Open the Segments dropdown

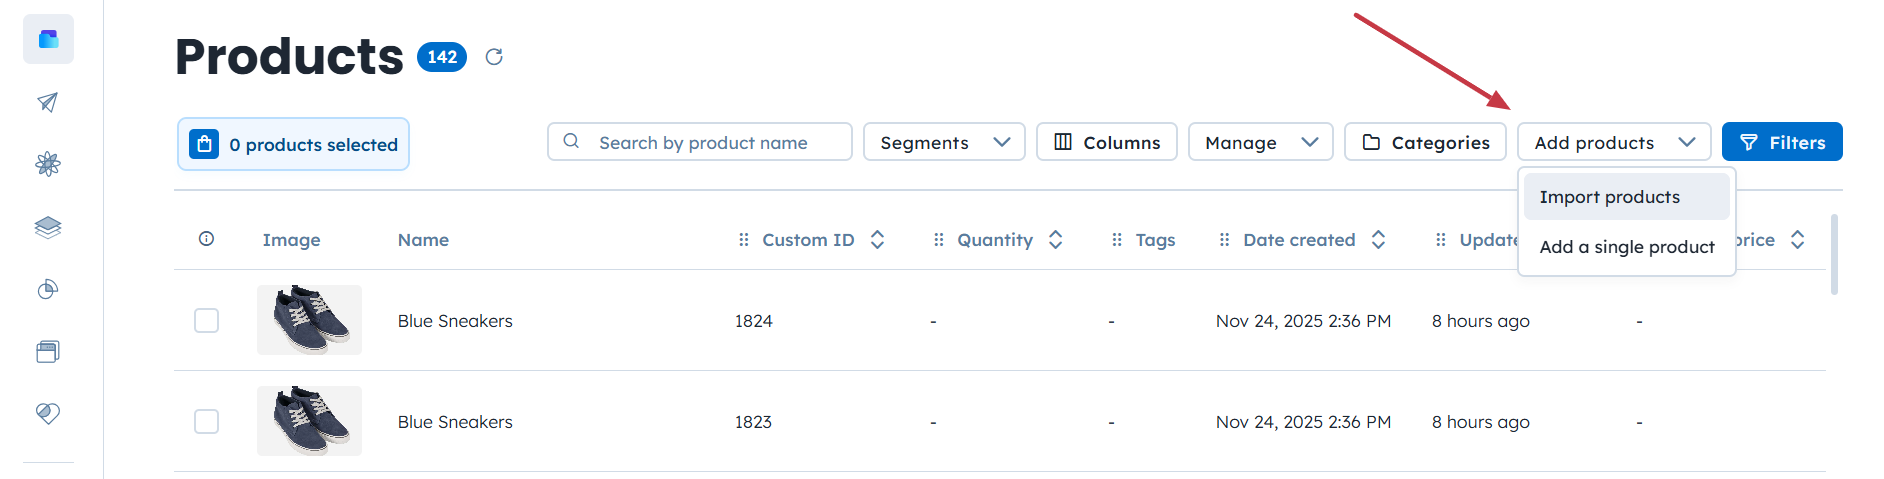coord(944,142)
